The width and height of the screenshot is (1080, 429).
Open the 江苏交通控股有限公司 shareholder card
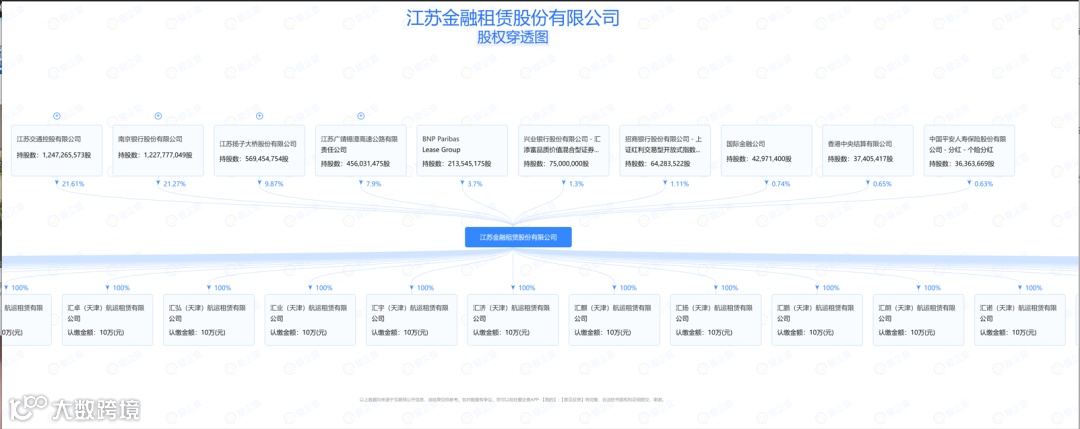coord(56,150)
